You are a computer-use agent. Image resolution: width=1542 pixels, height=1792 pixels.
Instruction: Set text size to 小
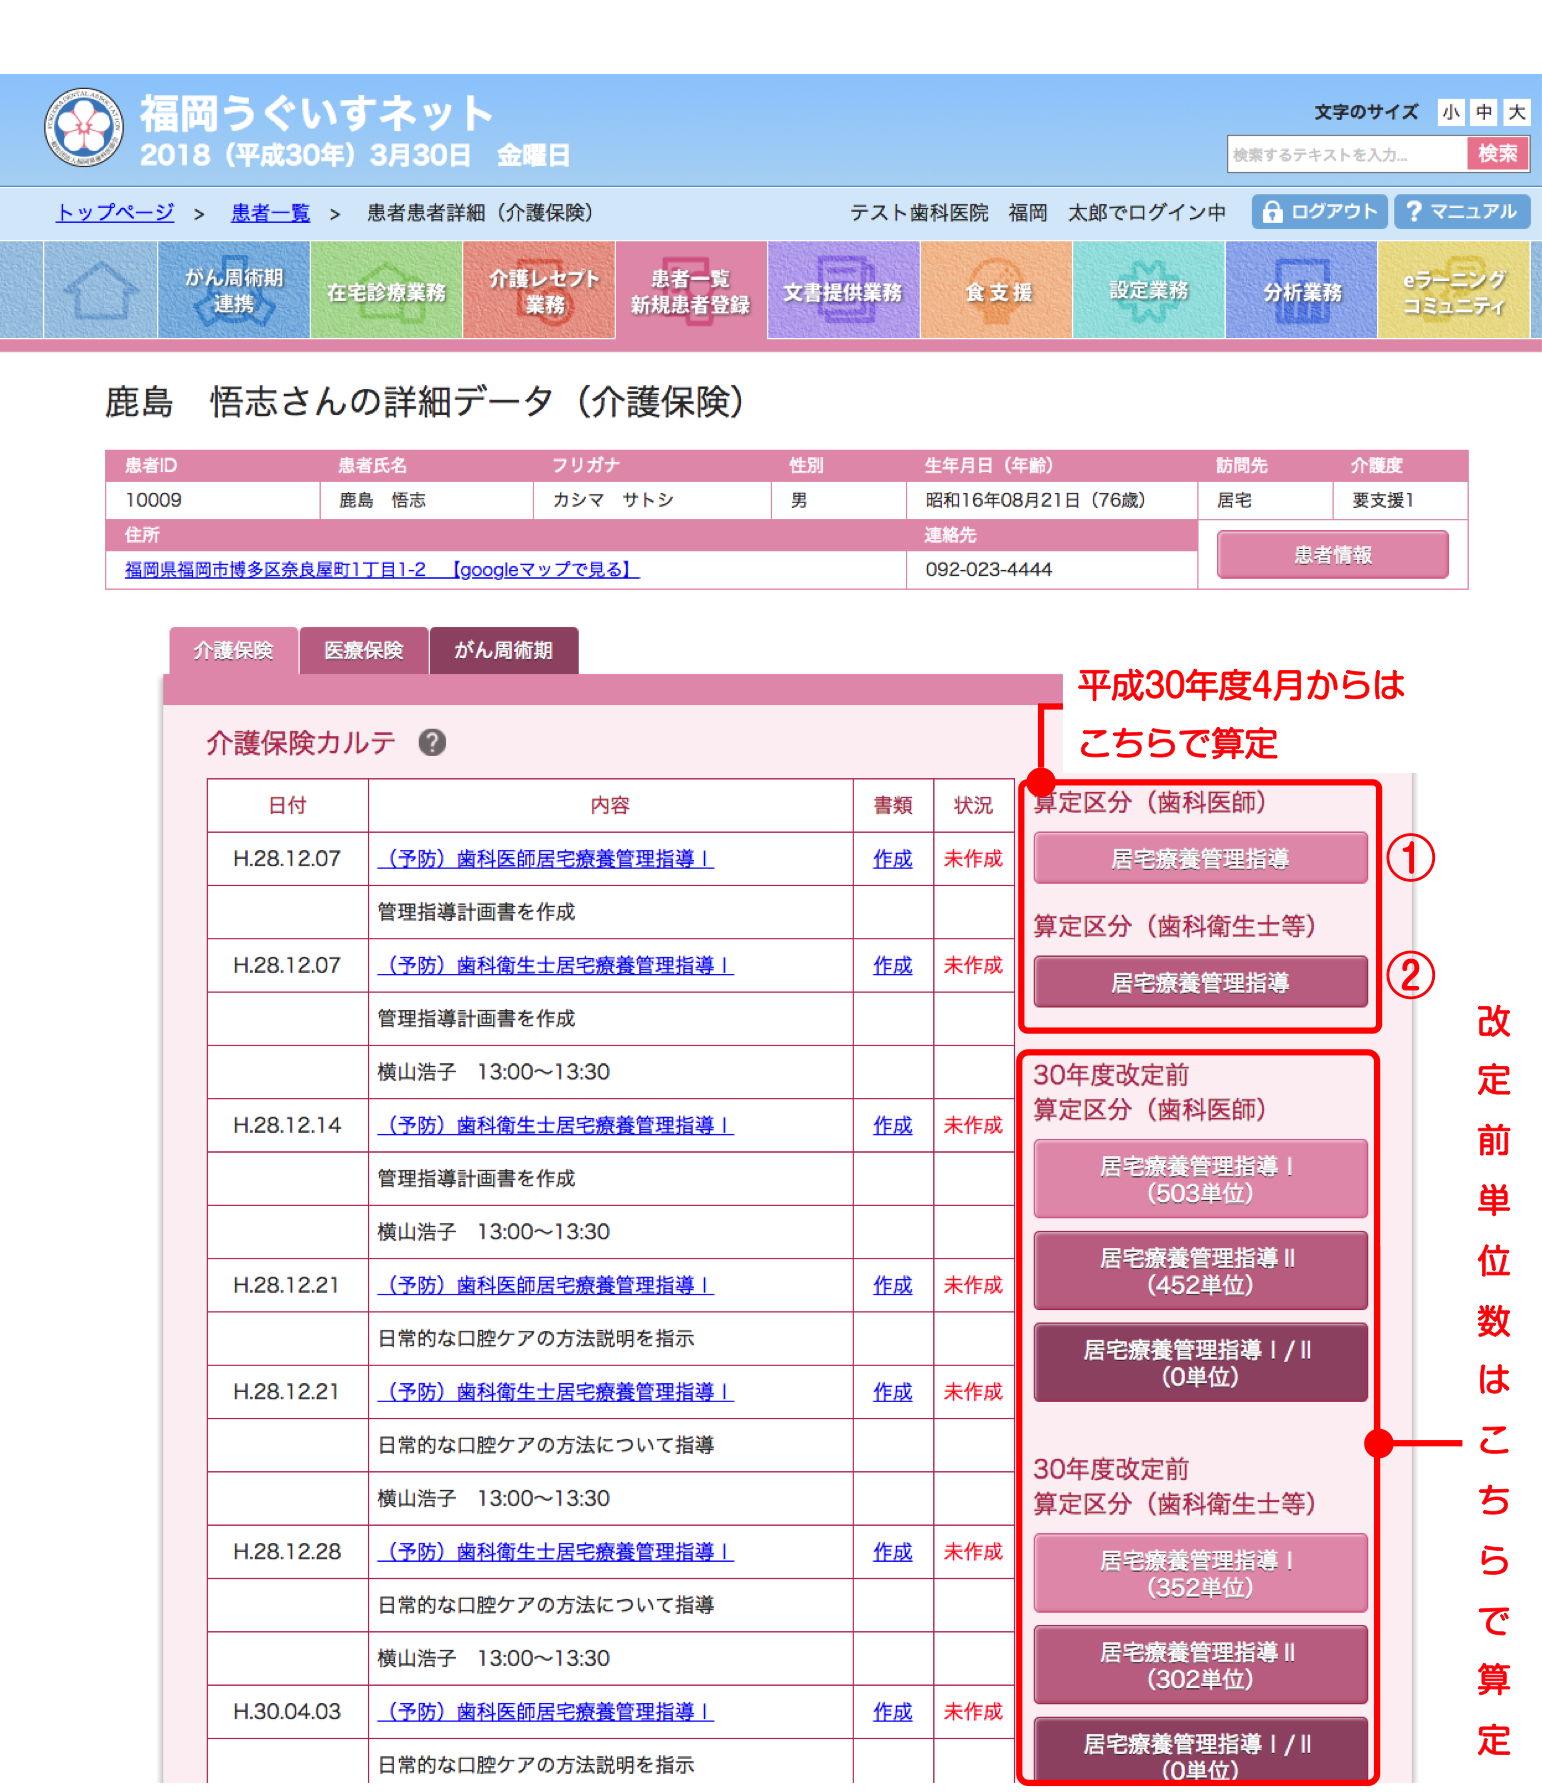1450,112
